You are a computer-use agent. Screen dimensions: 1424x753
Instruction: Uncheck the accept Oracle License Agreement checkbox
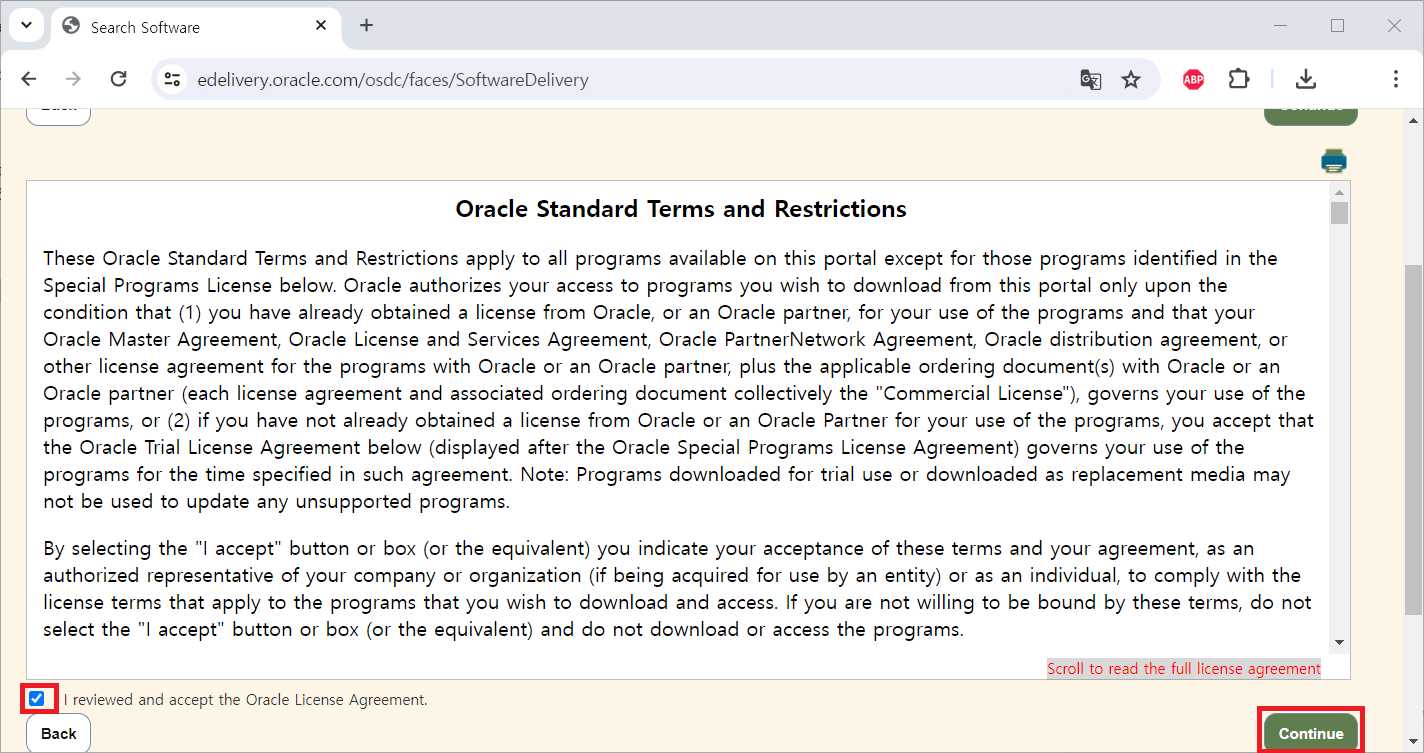[37, 699]
